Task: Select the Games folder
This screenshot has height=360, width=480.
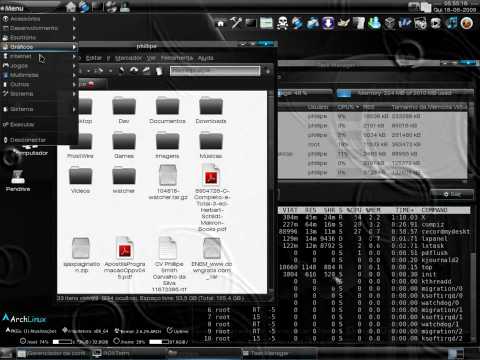Action: [124, 145]
